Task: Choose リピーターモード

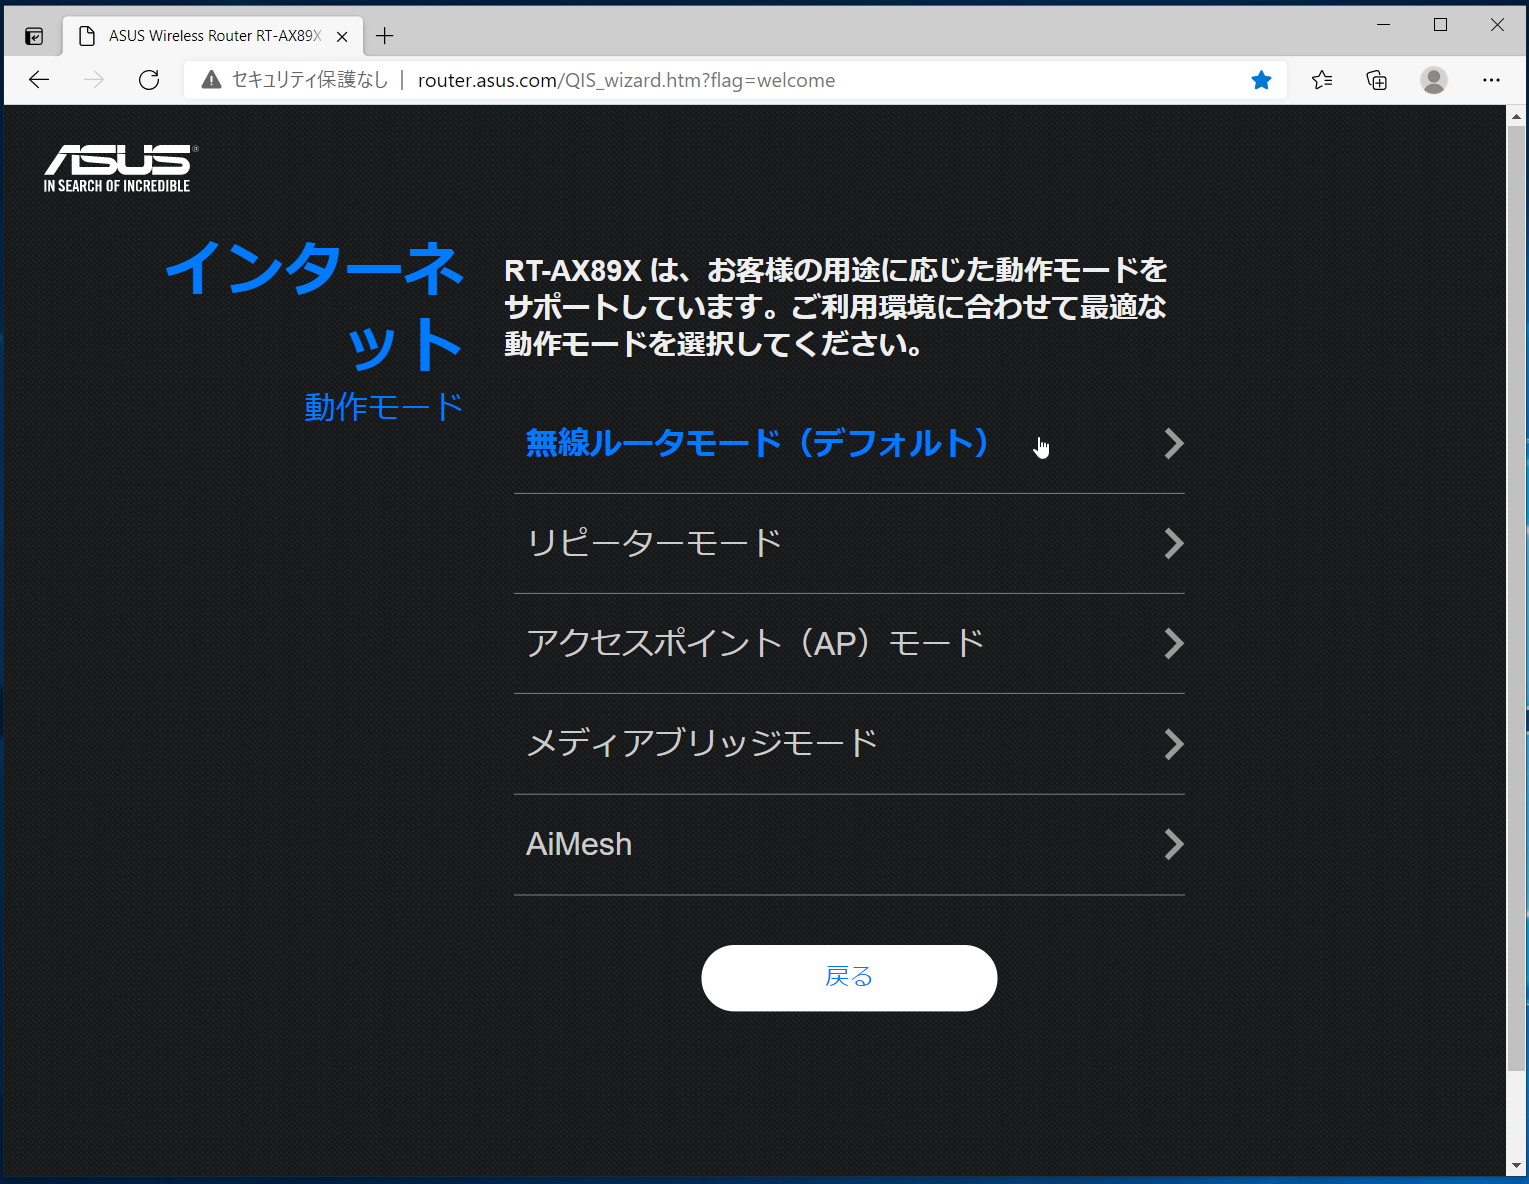Action: pos(849,544)
